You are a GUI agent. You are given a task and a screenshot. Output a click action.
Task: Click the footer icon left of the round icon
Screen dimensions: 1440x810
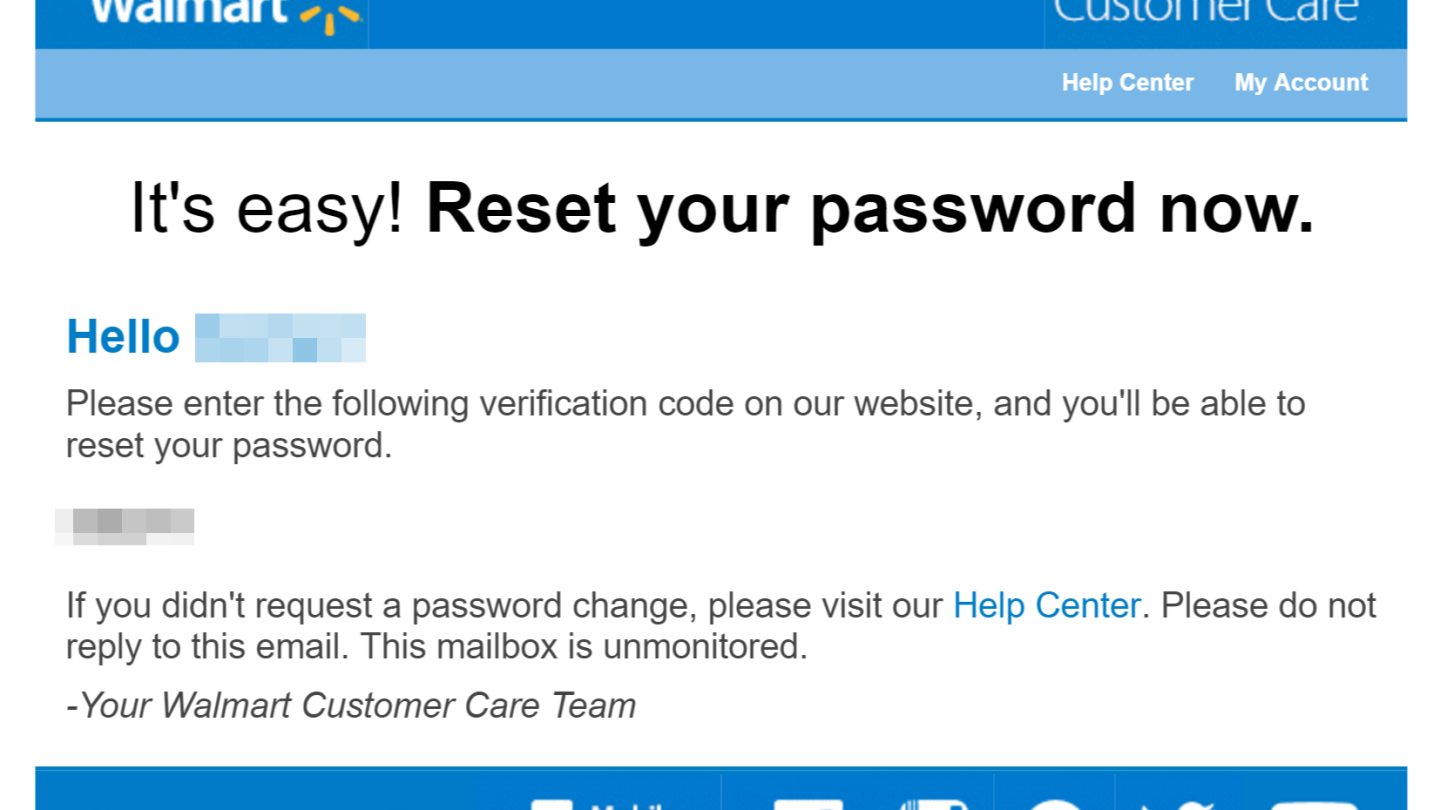pyautogui.click(x=934, y=804)
